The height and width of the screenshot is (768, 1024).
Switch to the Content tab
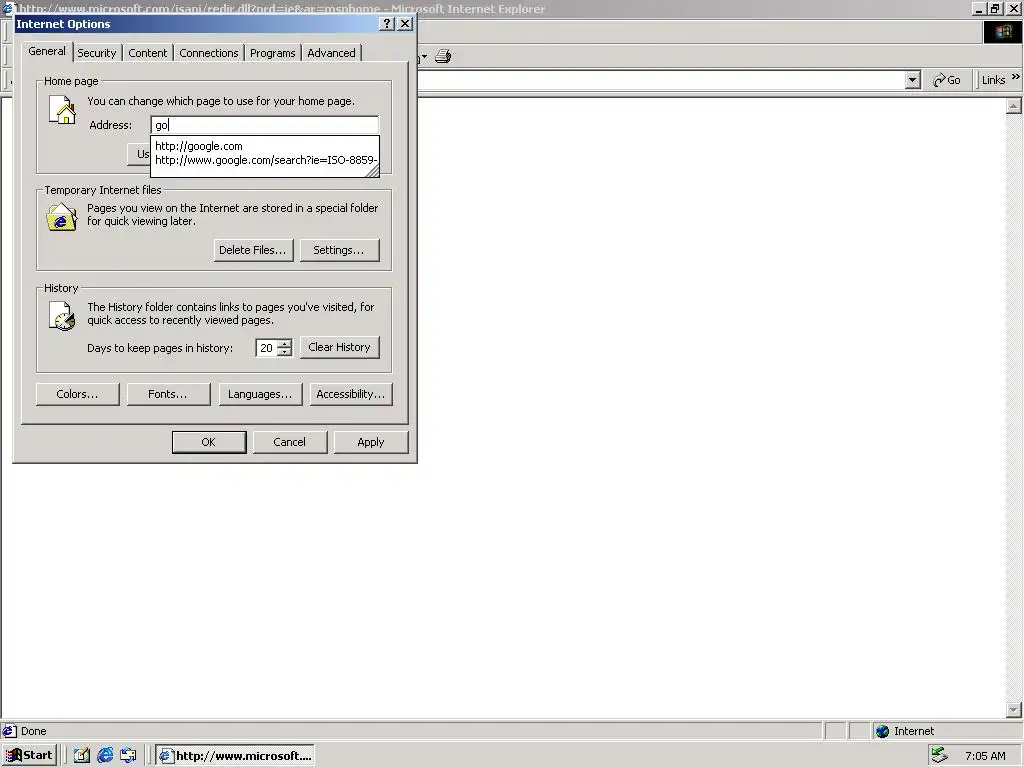coord(148,53)
